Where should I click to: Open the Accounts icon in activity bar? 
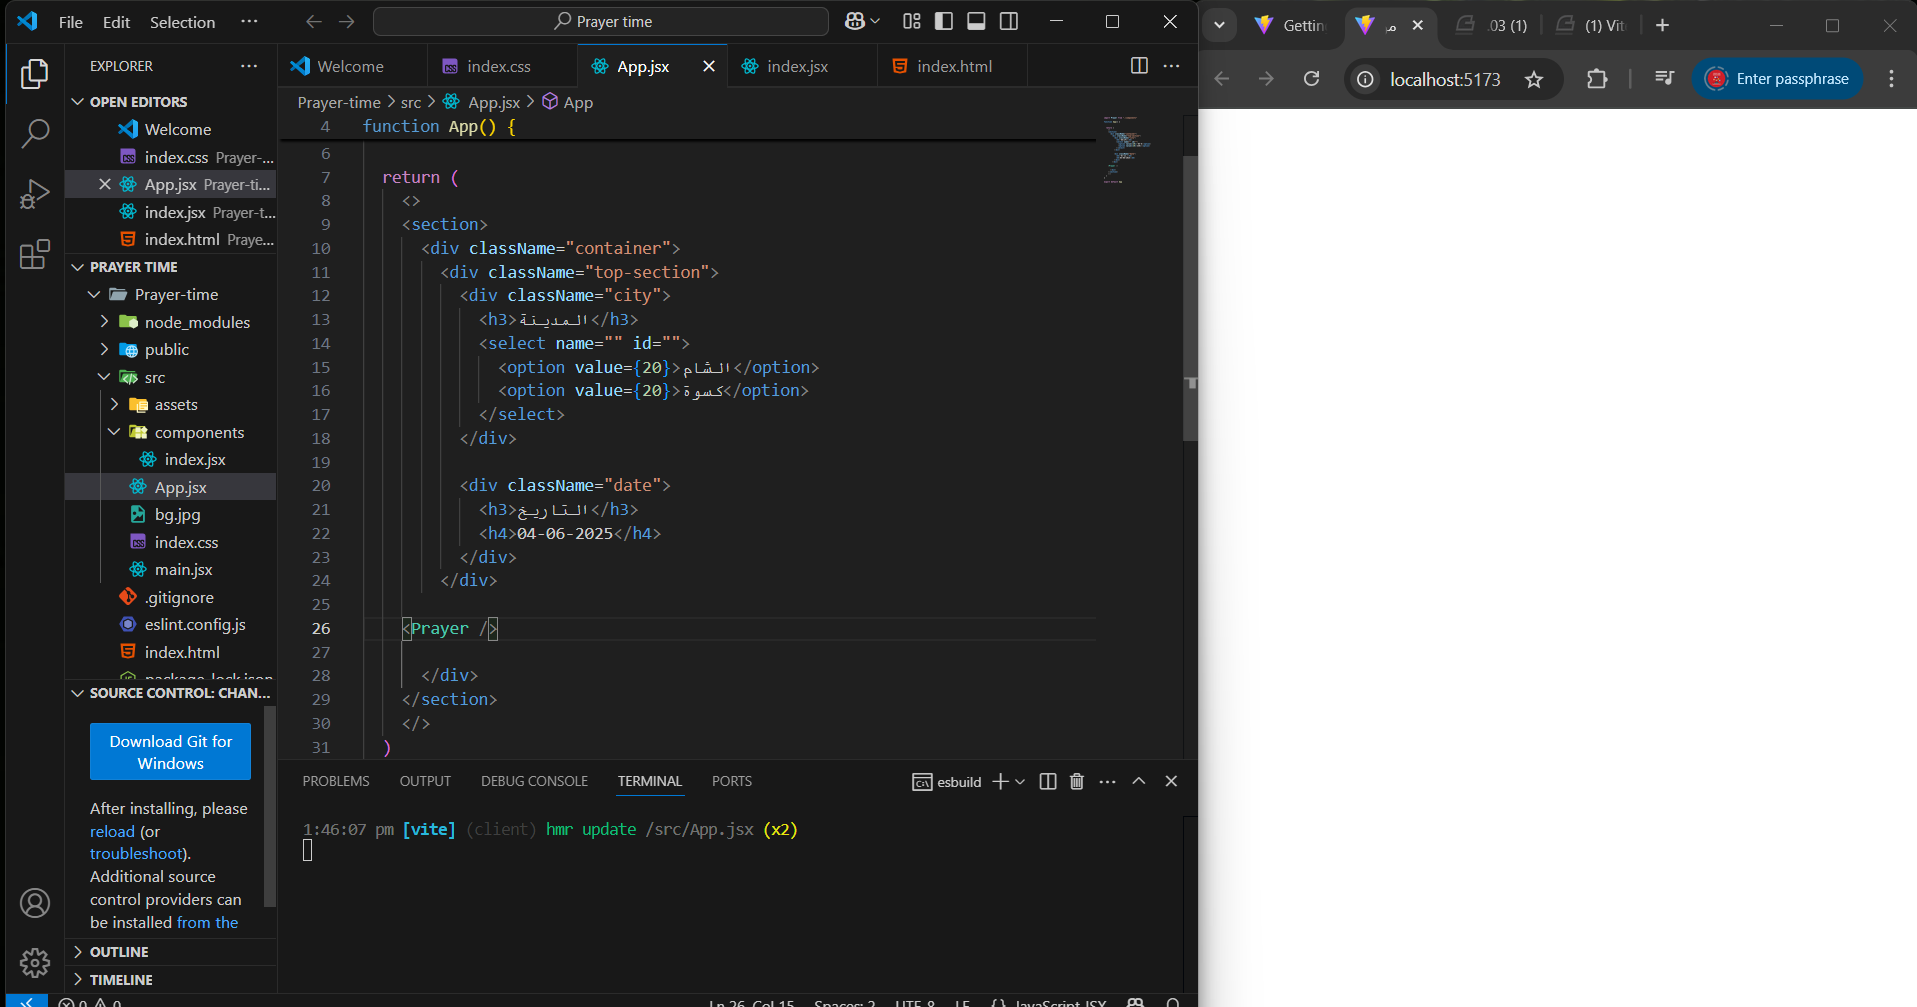click(35, 903)
